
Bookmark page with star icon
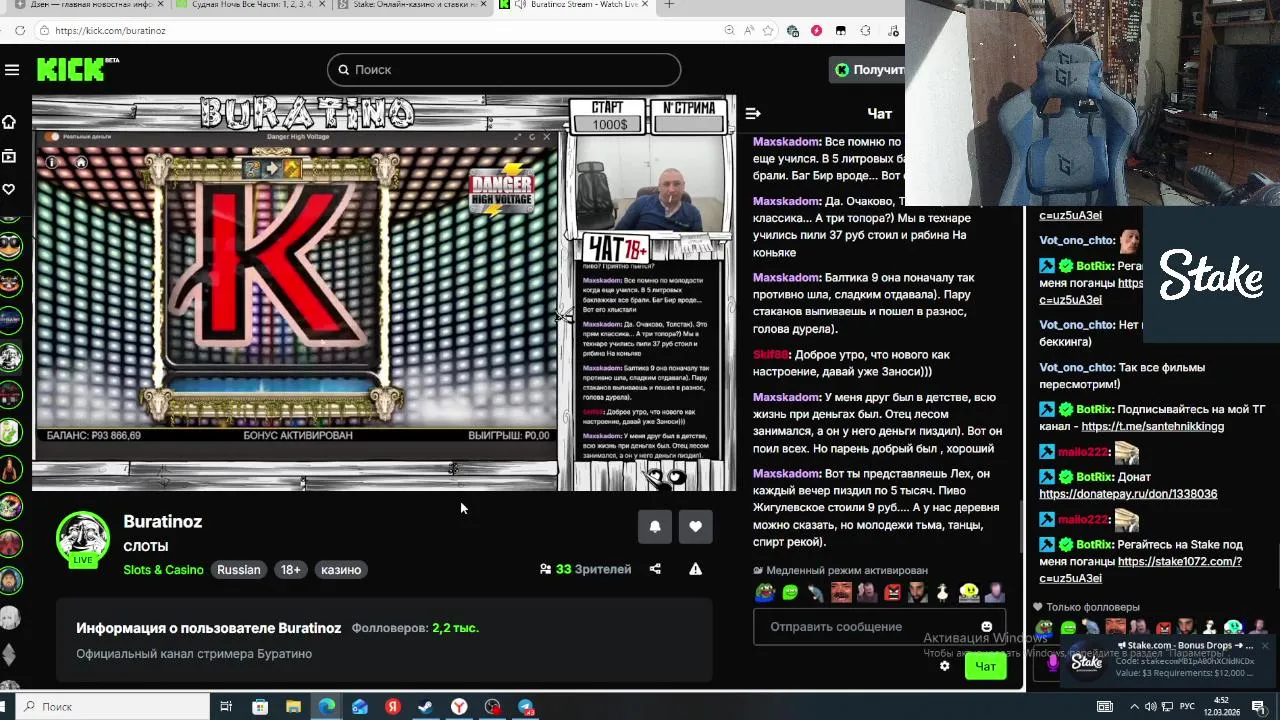tap(769, 31)
